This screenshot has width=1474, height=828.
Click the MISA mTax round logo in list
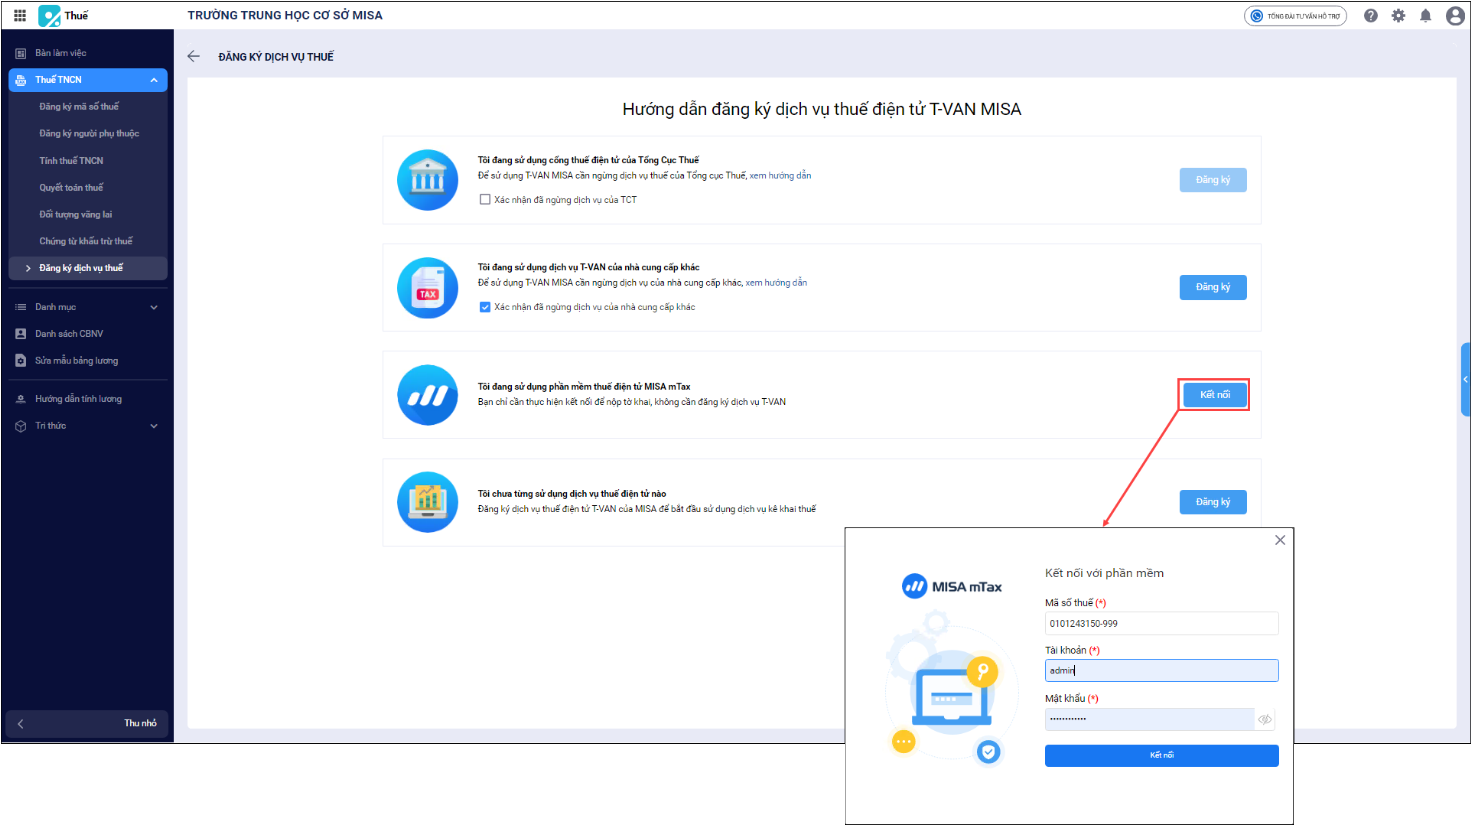(428, 395)
